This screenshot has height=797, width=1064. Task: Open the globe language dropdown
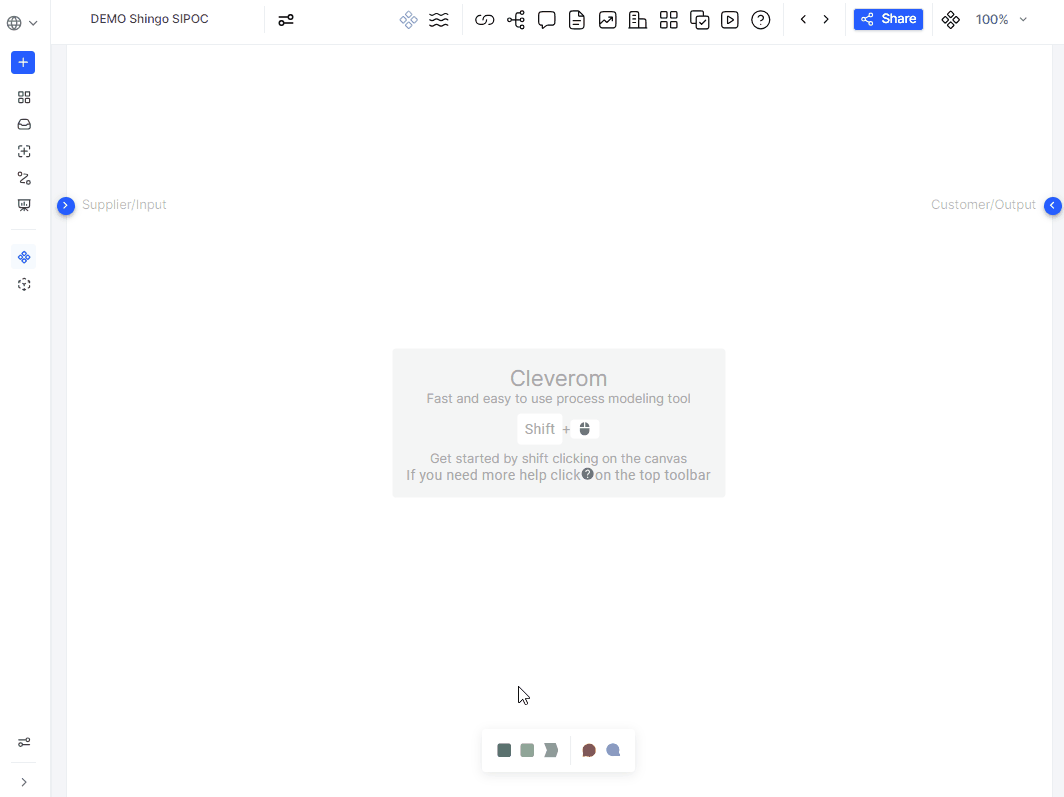coord(22,23)
